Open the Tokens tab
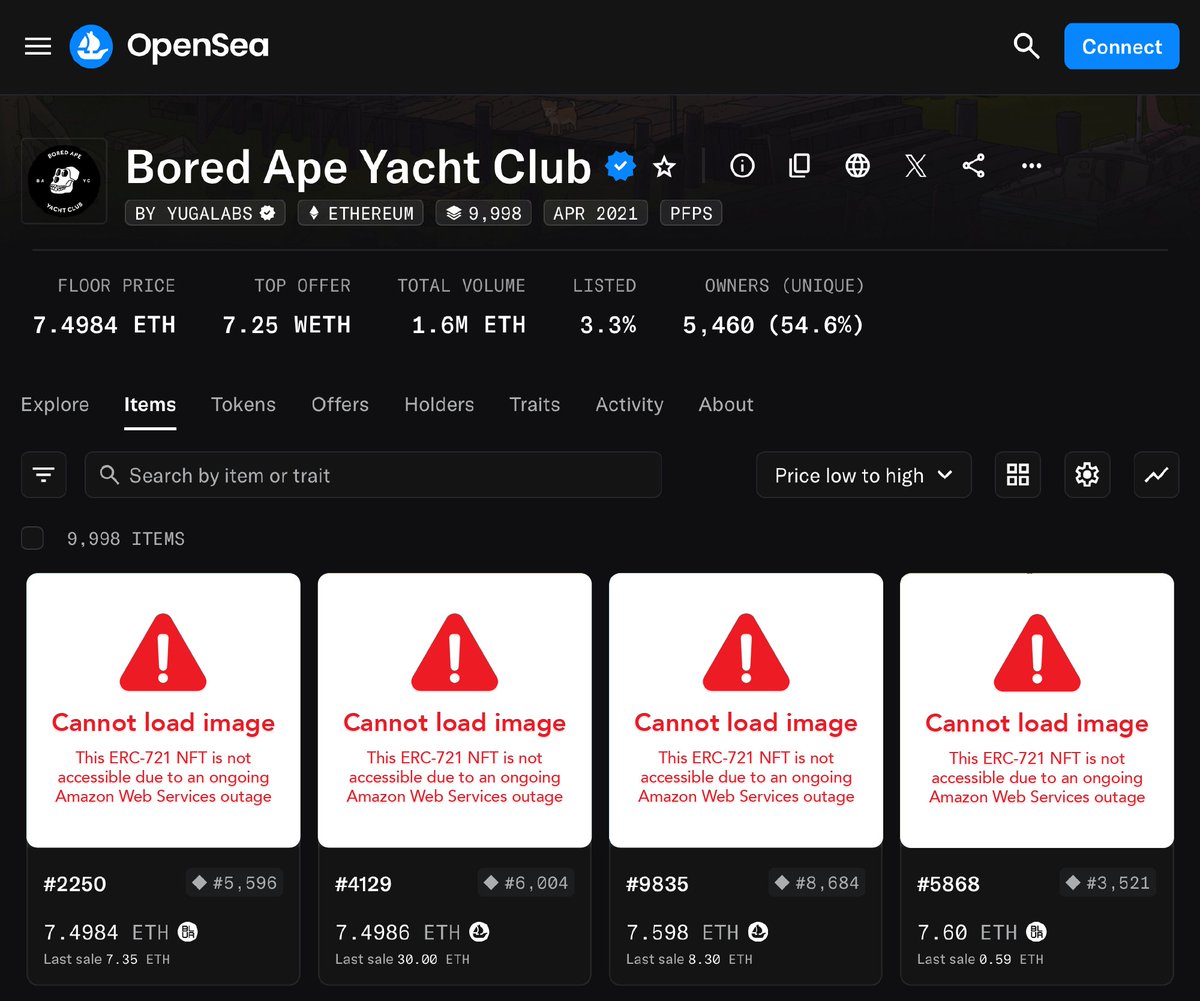 pos(243,405)
